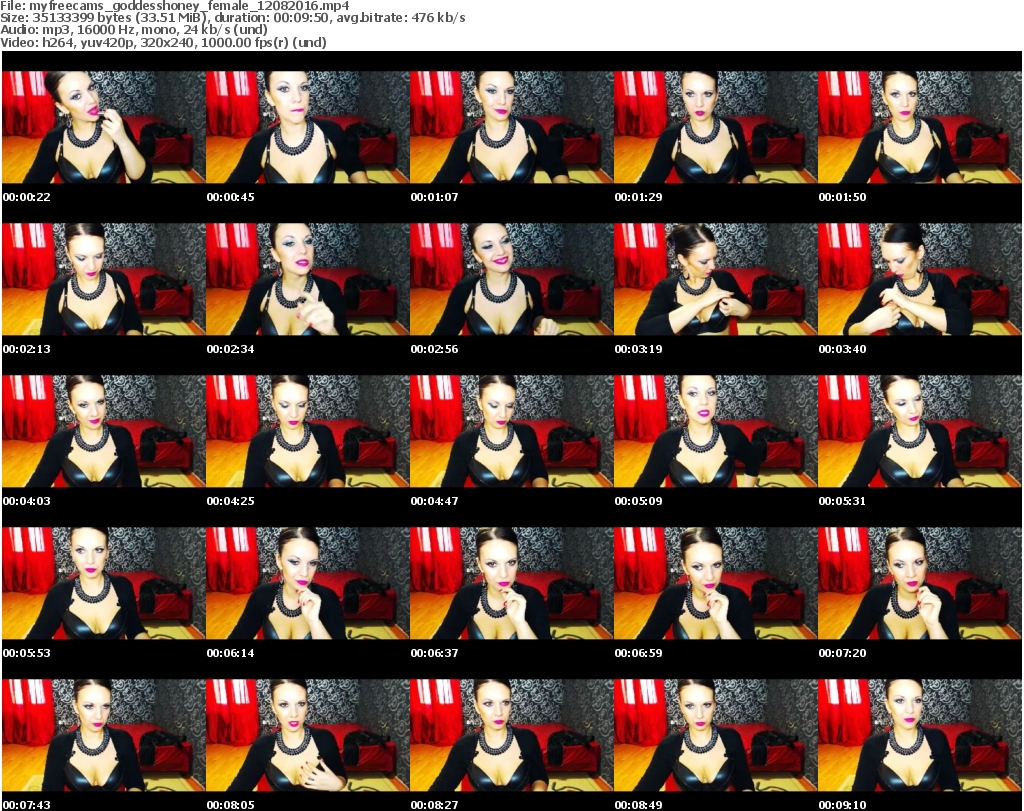1024x811 pixels.
Task: Open the frame captured at 00:02:56
Action: pos(511,279)
